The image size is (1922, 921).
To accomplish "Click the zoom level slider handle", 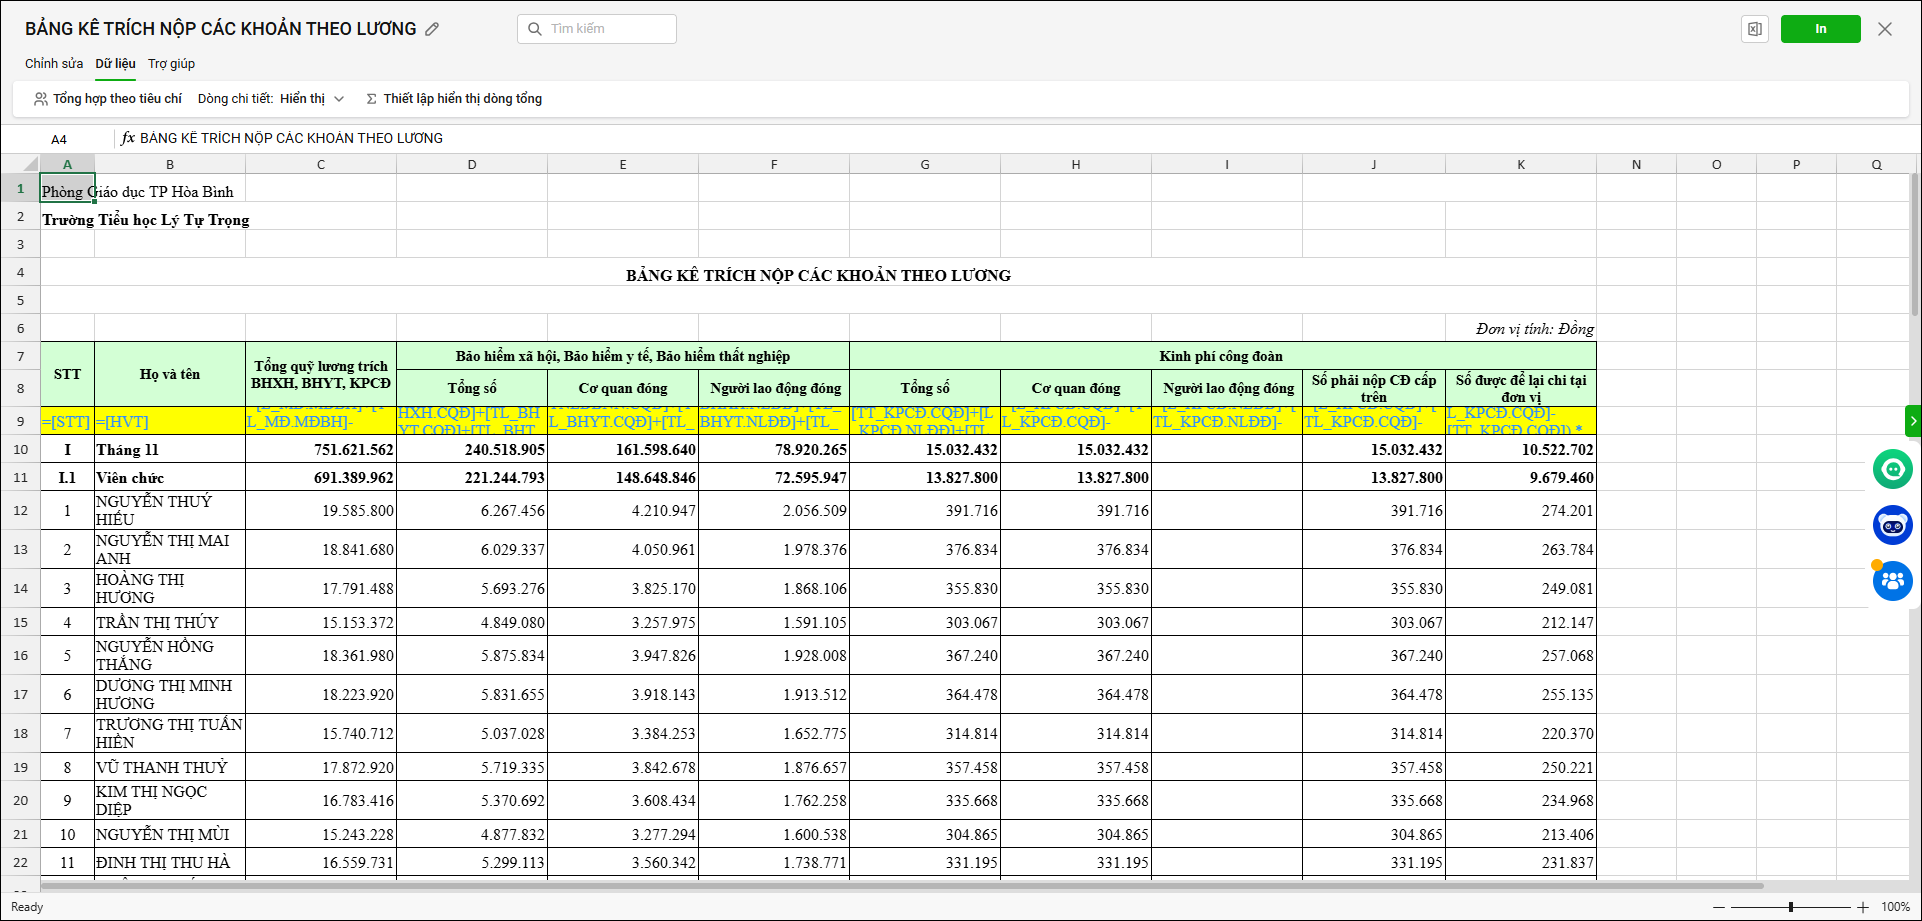I will (x=1791, y=907).
